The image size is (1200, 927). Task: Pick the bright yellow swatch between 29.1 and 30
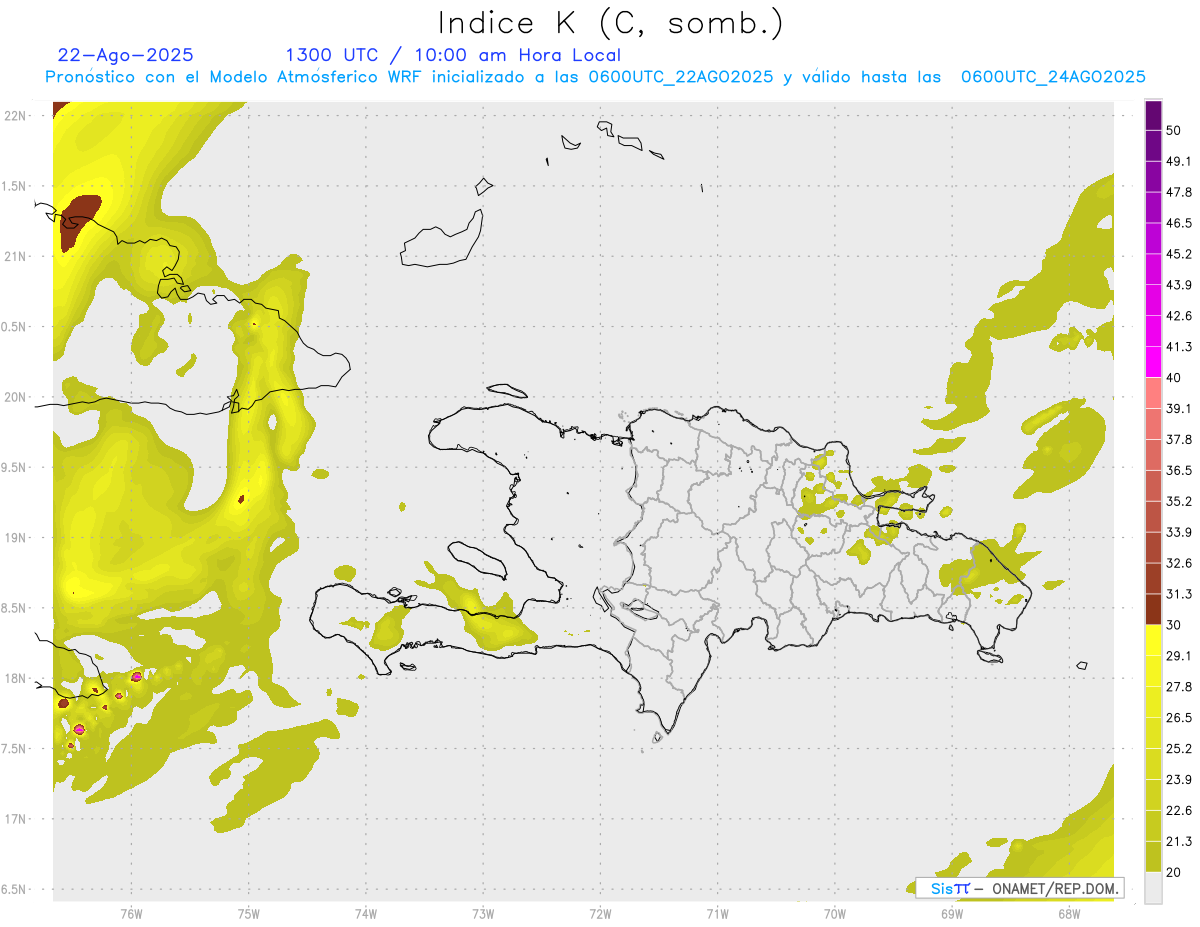[x=1153, y=641]
